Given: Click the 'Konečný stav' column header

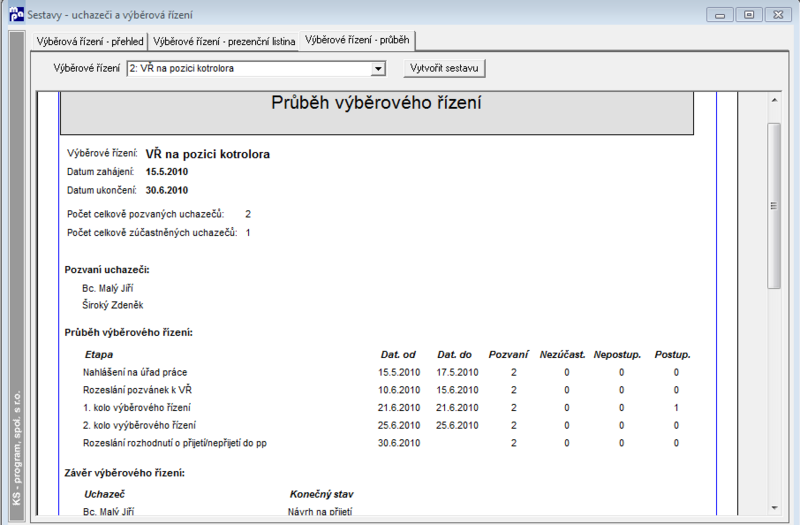Looking at the screenshot, I should tap(321, 494).
